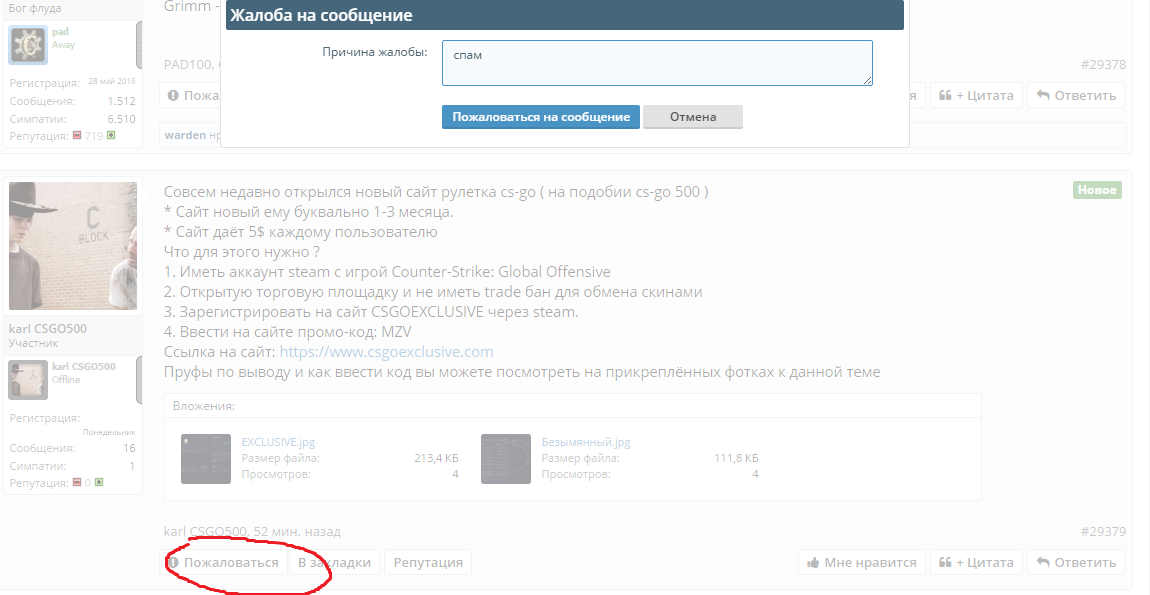Screen dimensions: 1150x595
Task: Click '52 мин. назад' timestamp
Action: [x=297, y=532]
